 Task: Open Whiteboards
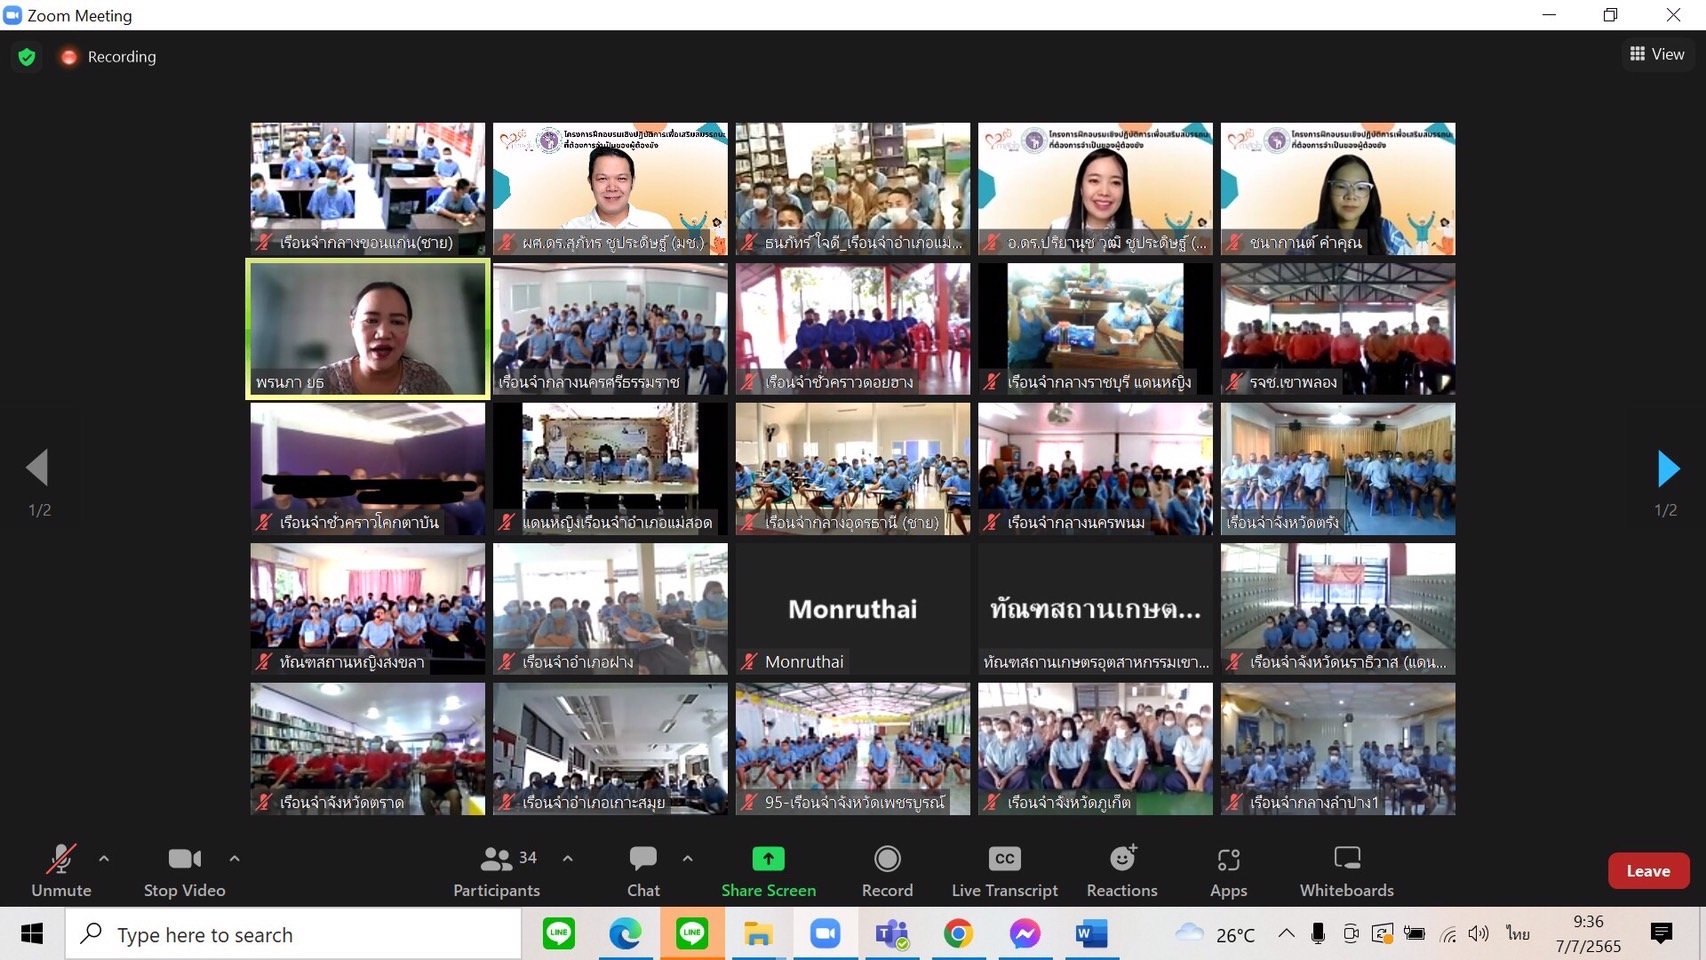point(1346,871)
